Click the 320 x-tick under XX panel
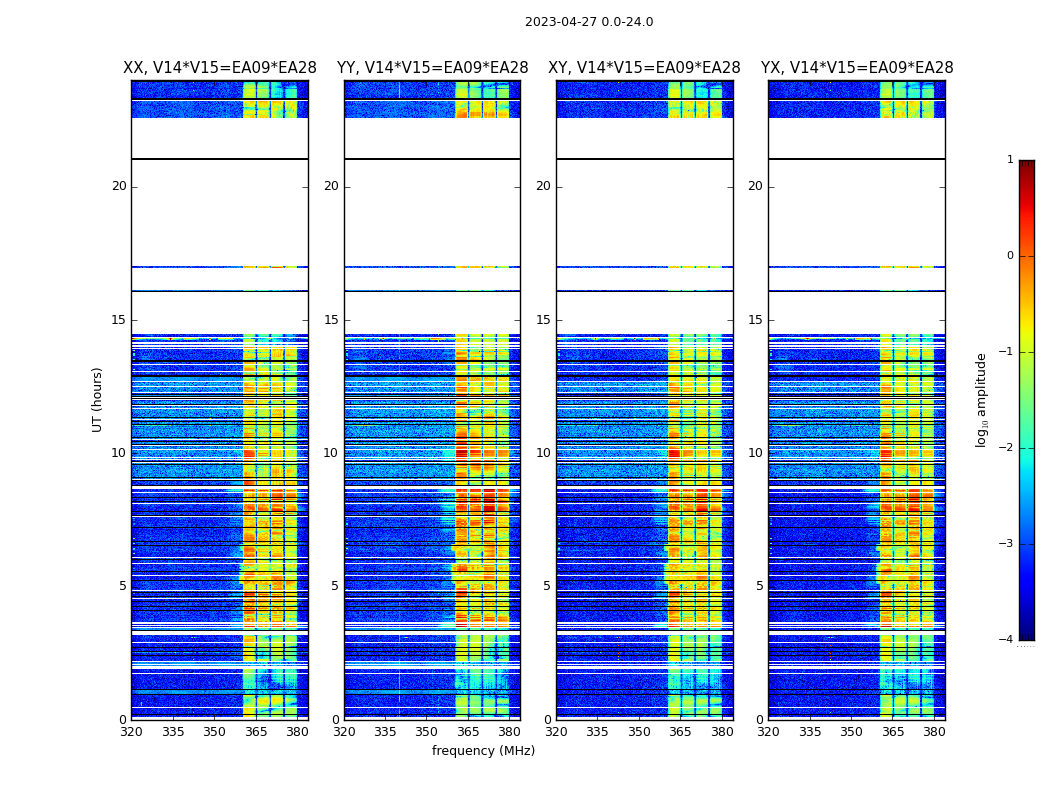 pos(131,732)
